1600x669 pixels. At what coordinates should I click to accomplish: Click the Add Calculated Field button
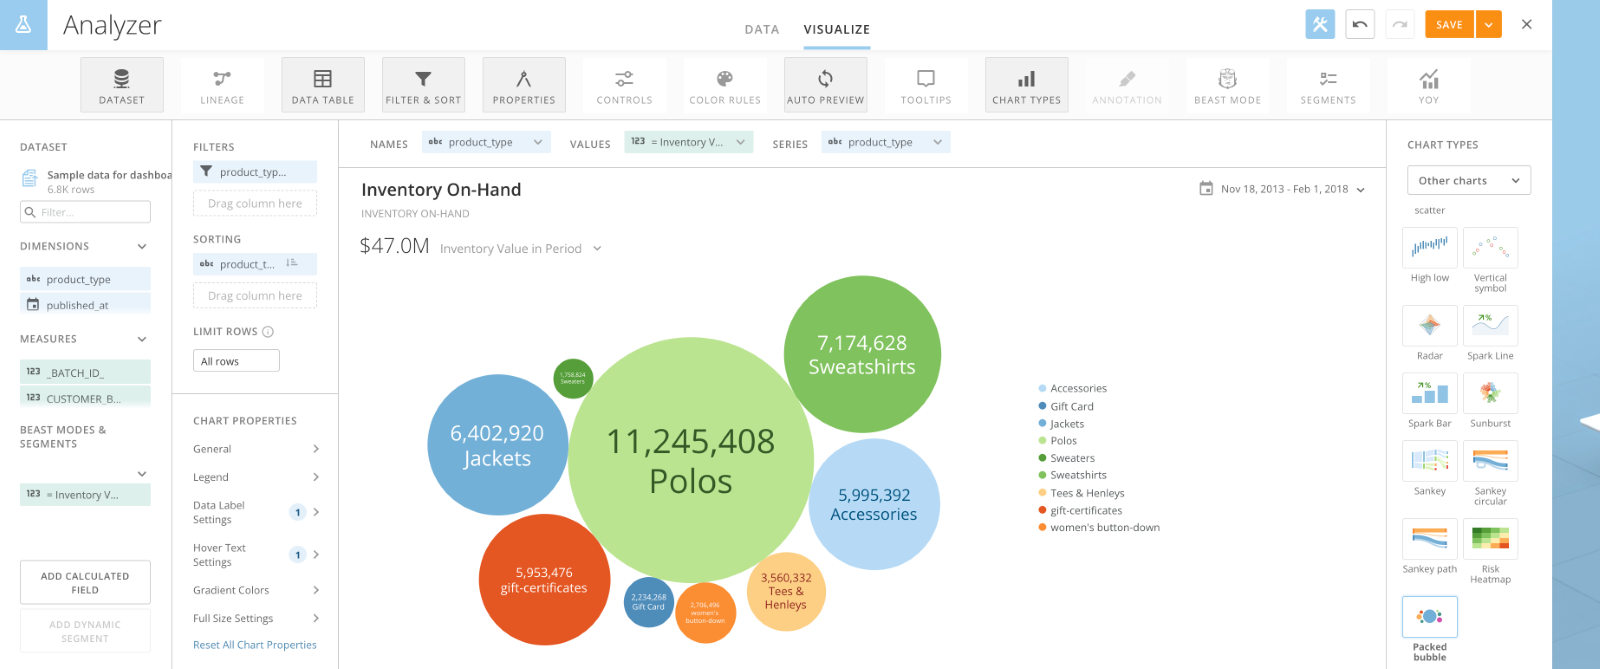coord(85,583)
